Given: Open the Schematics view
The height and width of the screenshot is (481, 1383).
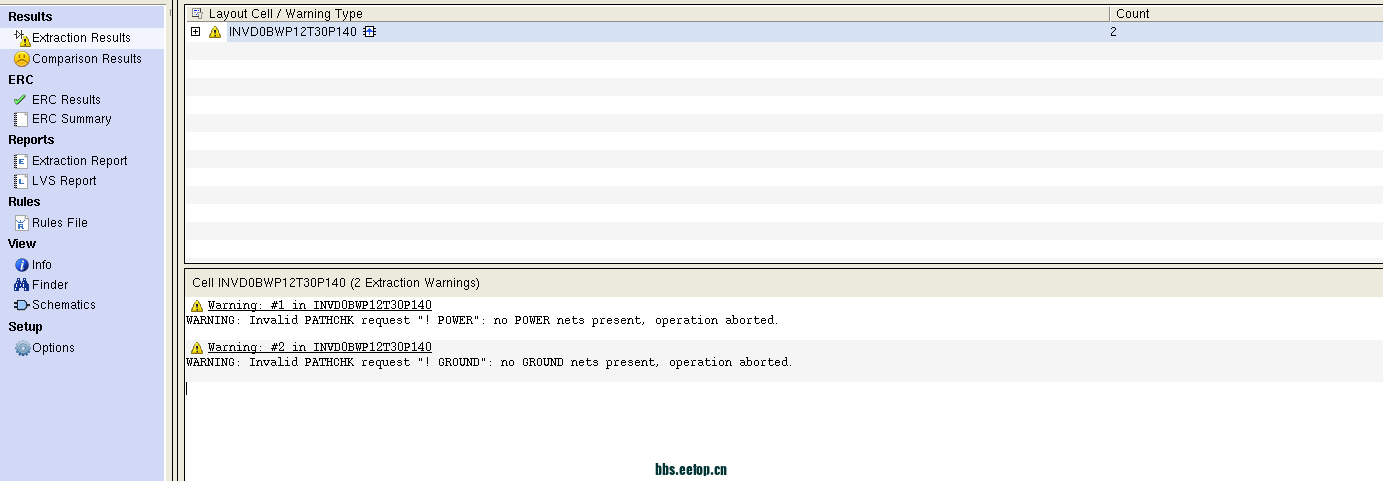Looking at the screenshot, I should [63, 305].
